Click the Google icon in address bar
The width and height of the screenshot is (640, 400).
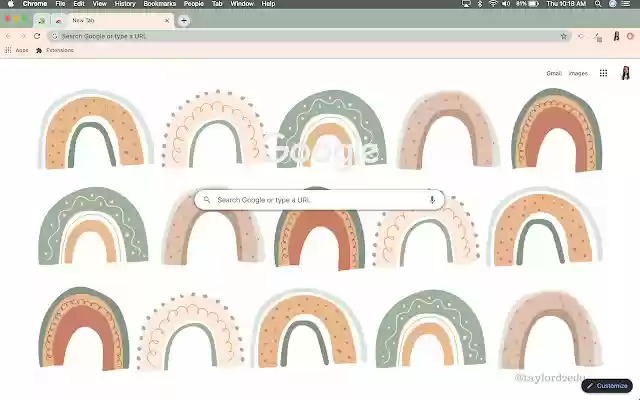point(55,36)
